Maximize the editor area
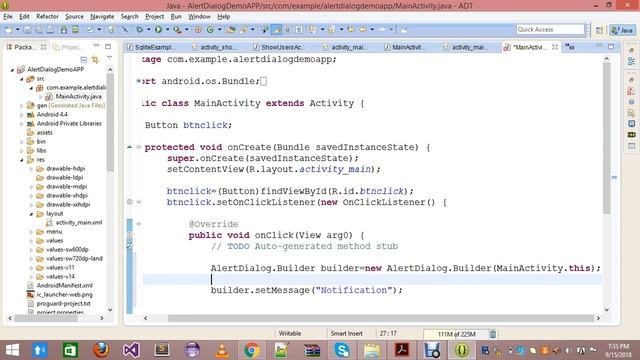The width and height of the screenshot is (640, 360). tap(611, 47)
